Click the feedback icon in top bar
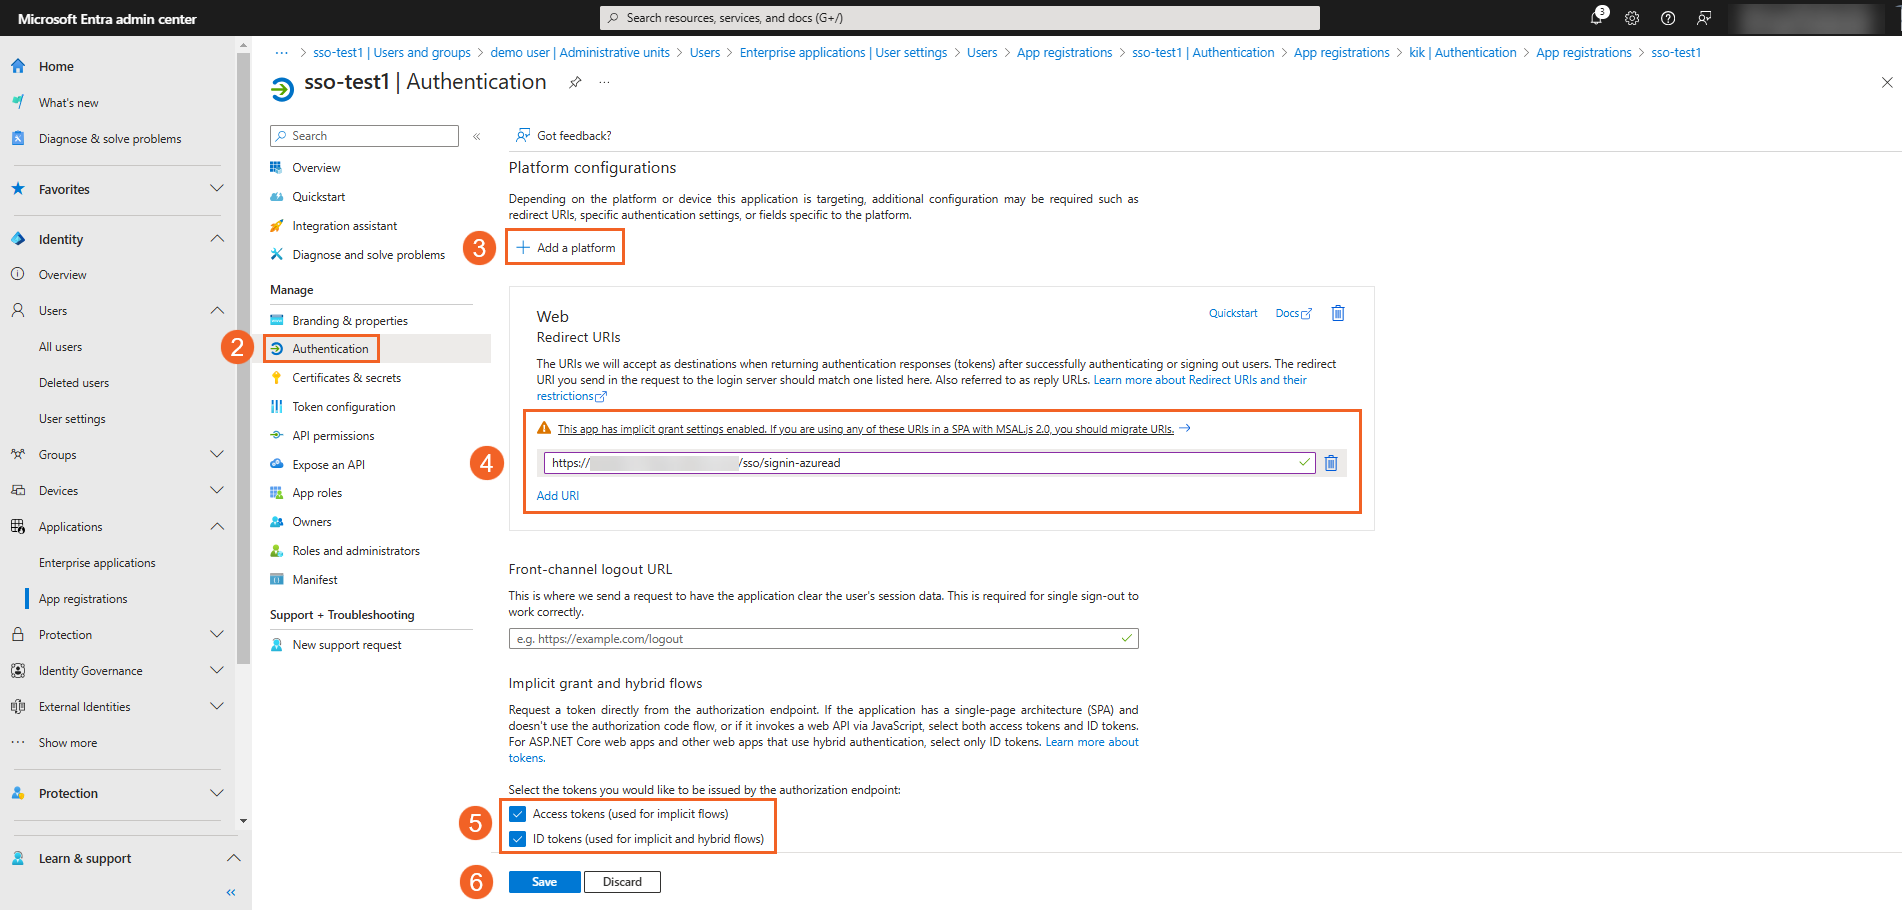 point(1704,18)
